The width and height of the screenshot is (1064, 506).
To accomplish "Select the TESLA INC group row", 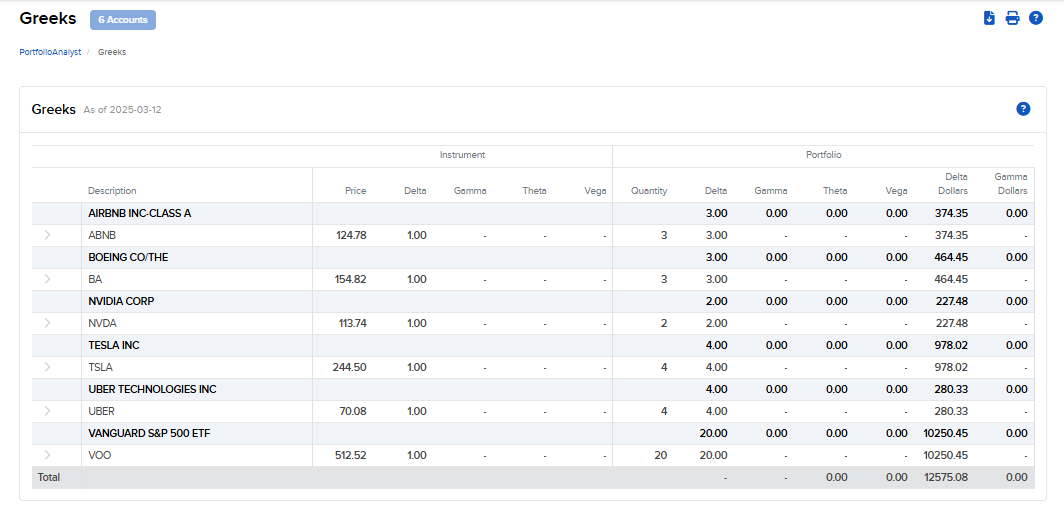I will coord(114,345).
